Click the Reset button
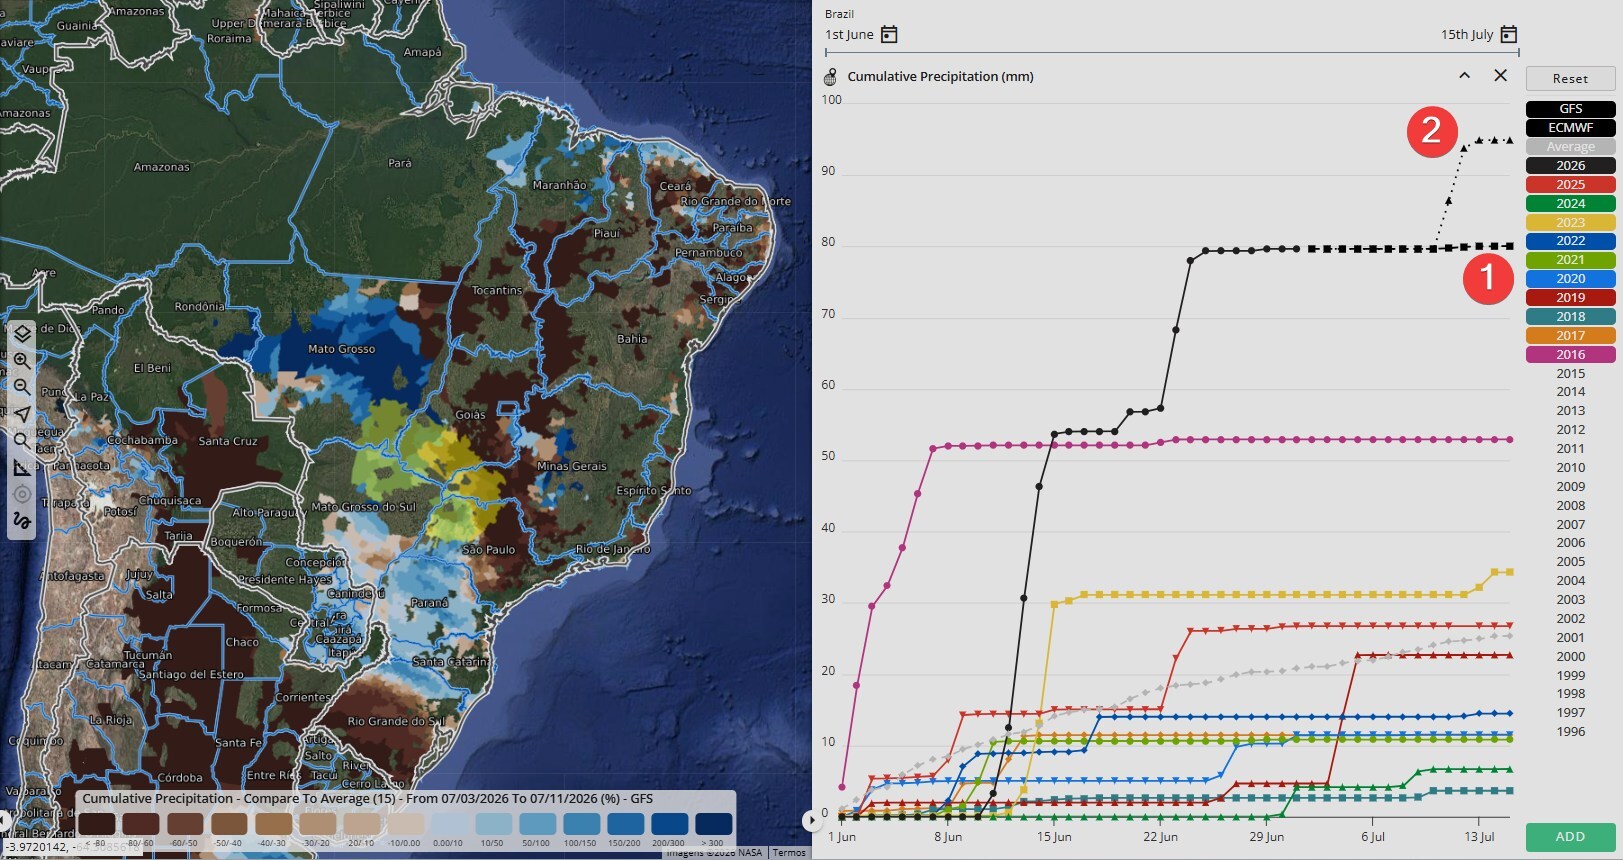 pyautogui.click(x=1570, y=79)
